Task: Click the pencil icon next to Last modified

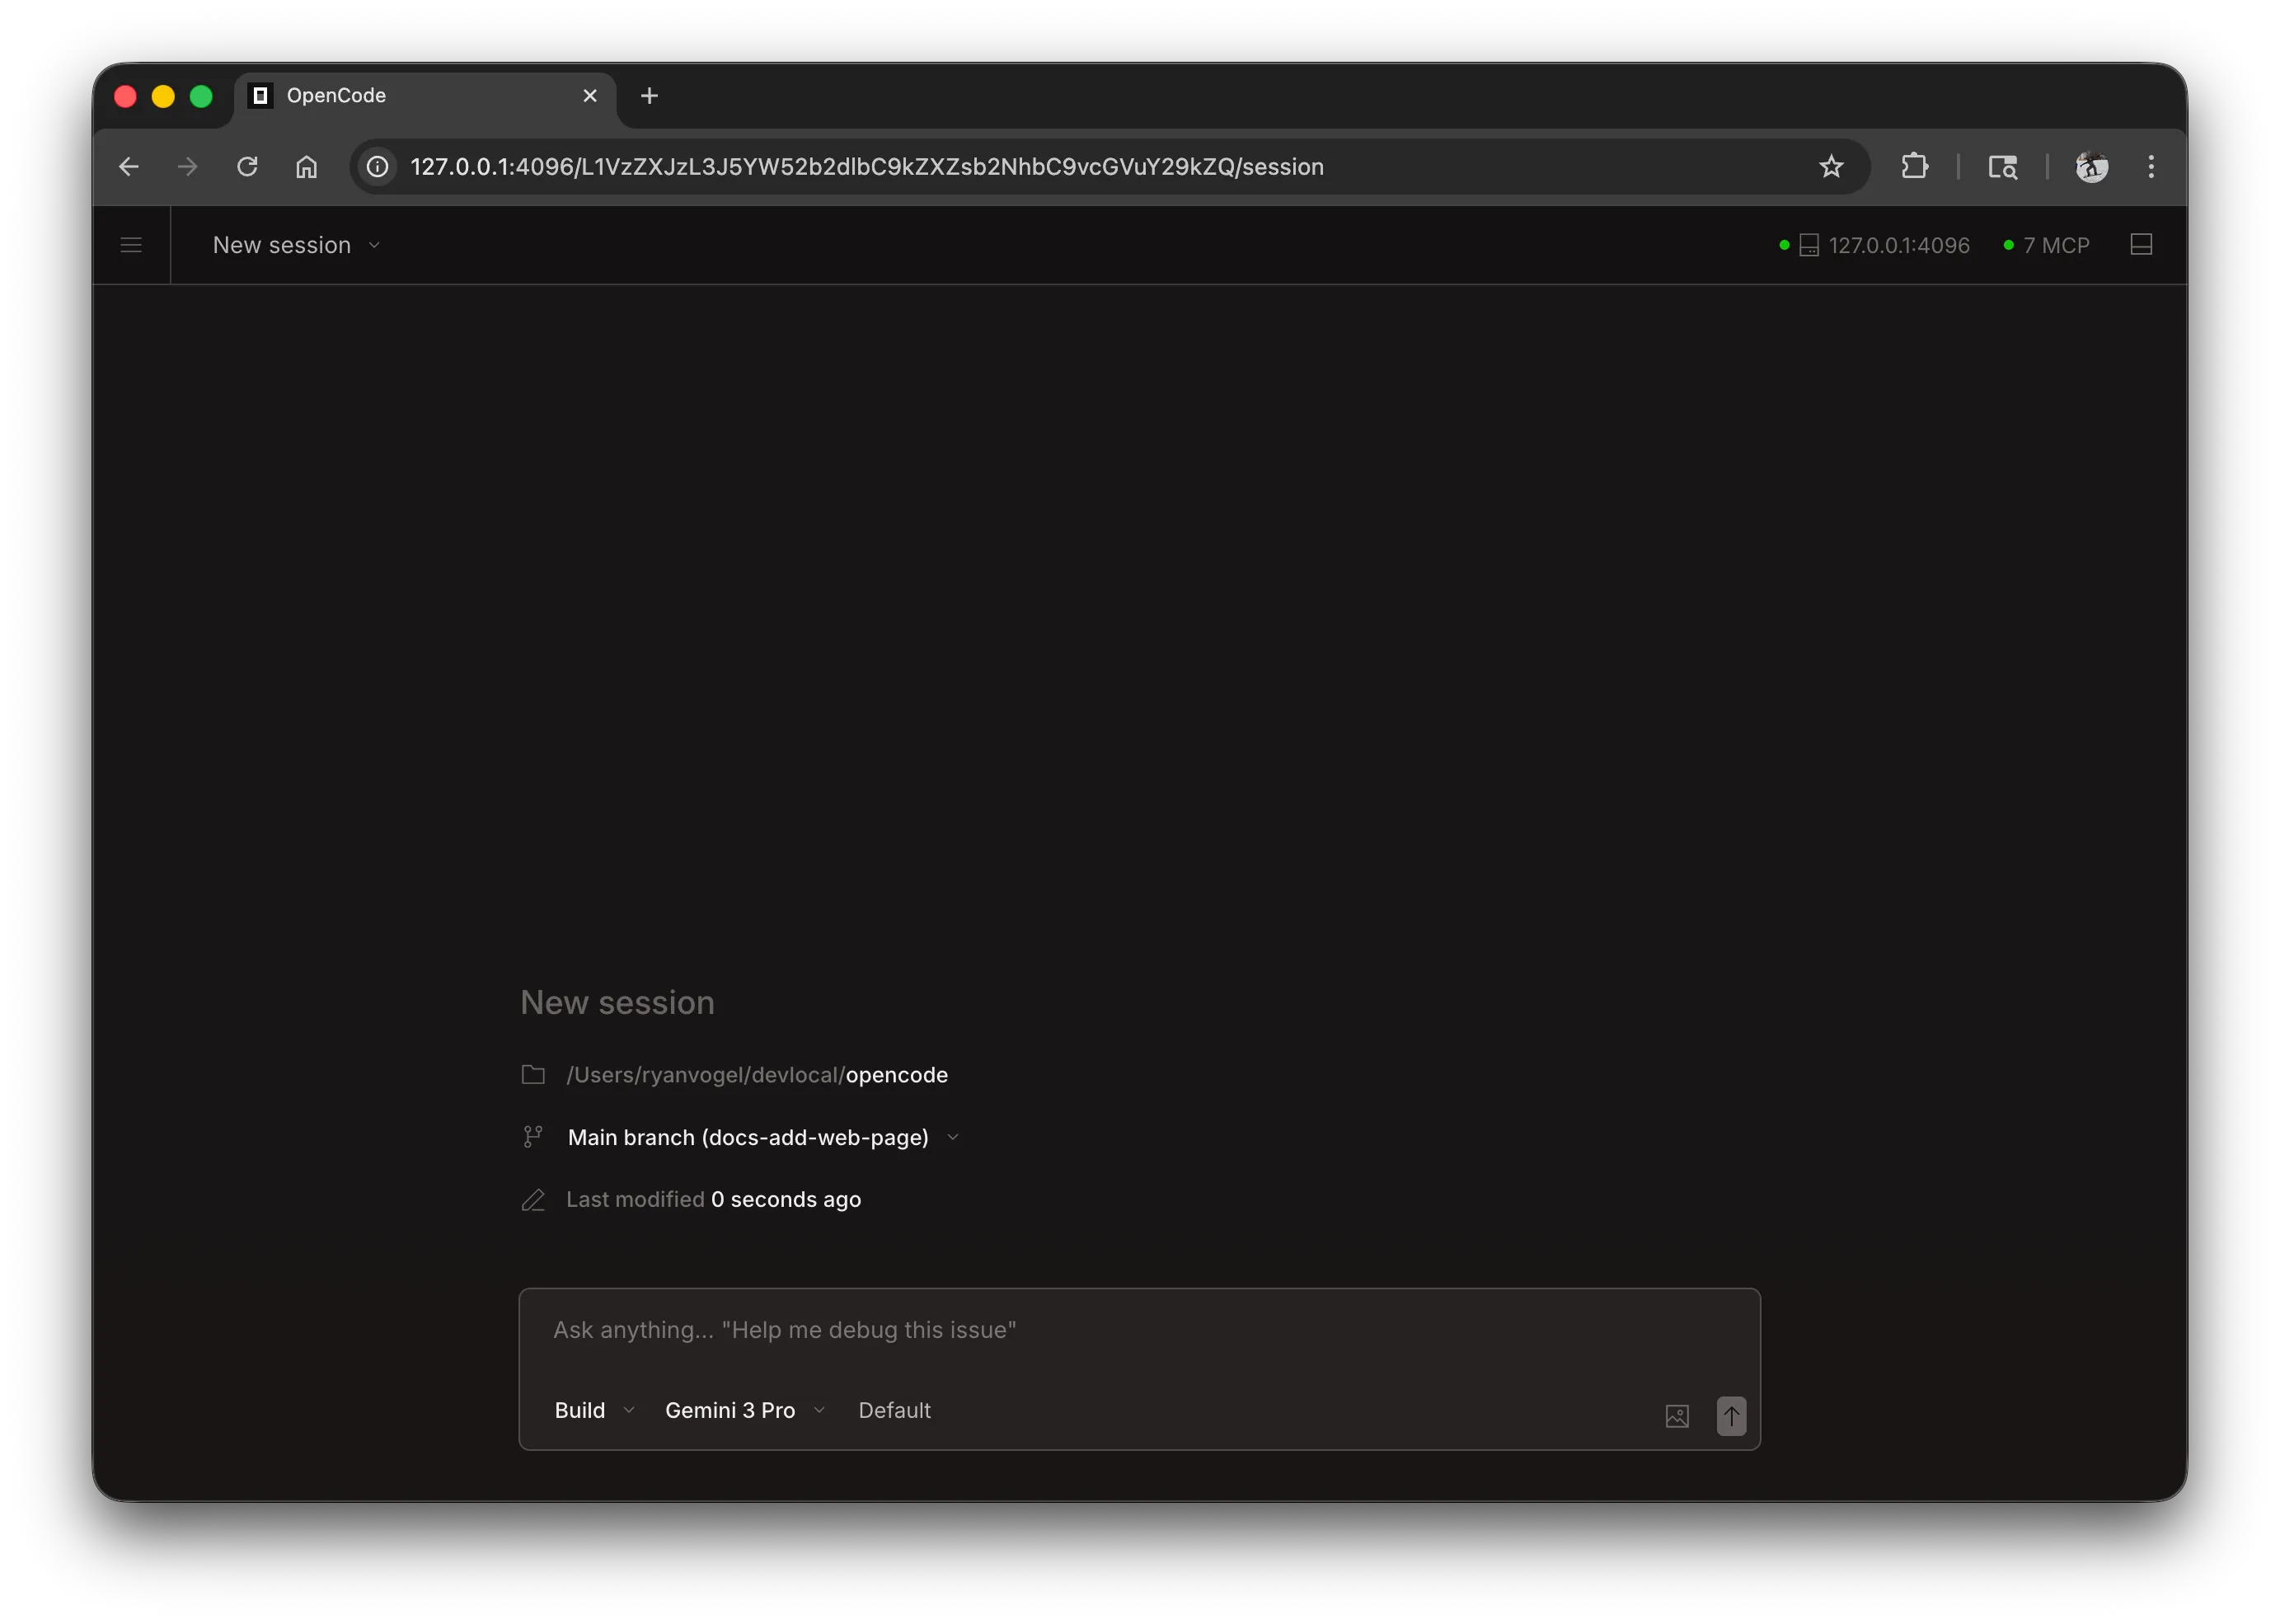Action: click(533, 1199)
